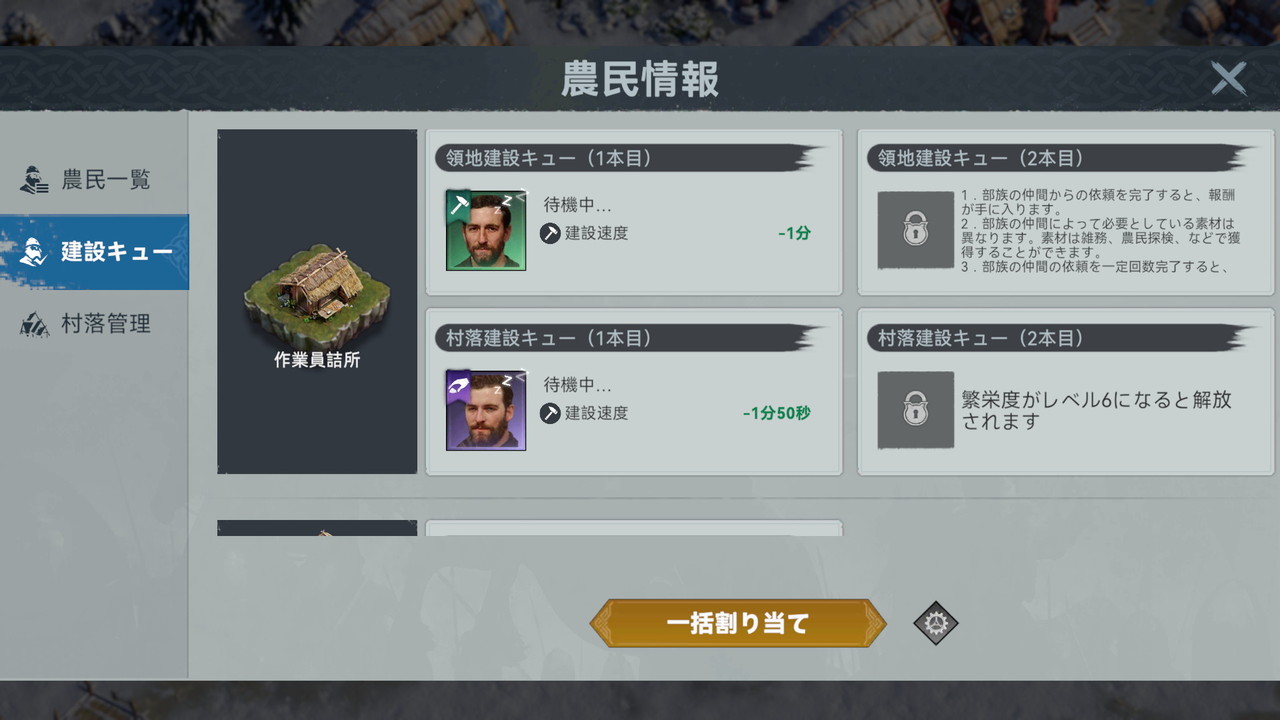The height and width of the screenshot is (720, 1280).
Task: Select the 建設キュー tab
Action: coord(94,252)
